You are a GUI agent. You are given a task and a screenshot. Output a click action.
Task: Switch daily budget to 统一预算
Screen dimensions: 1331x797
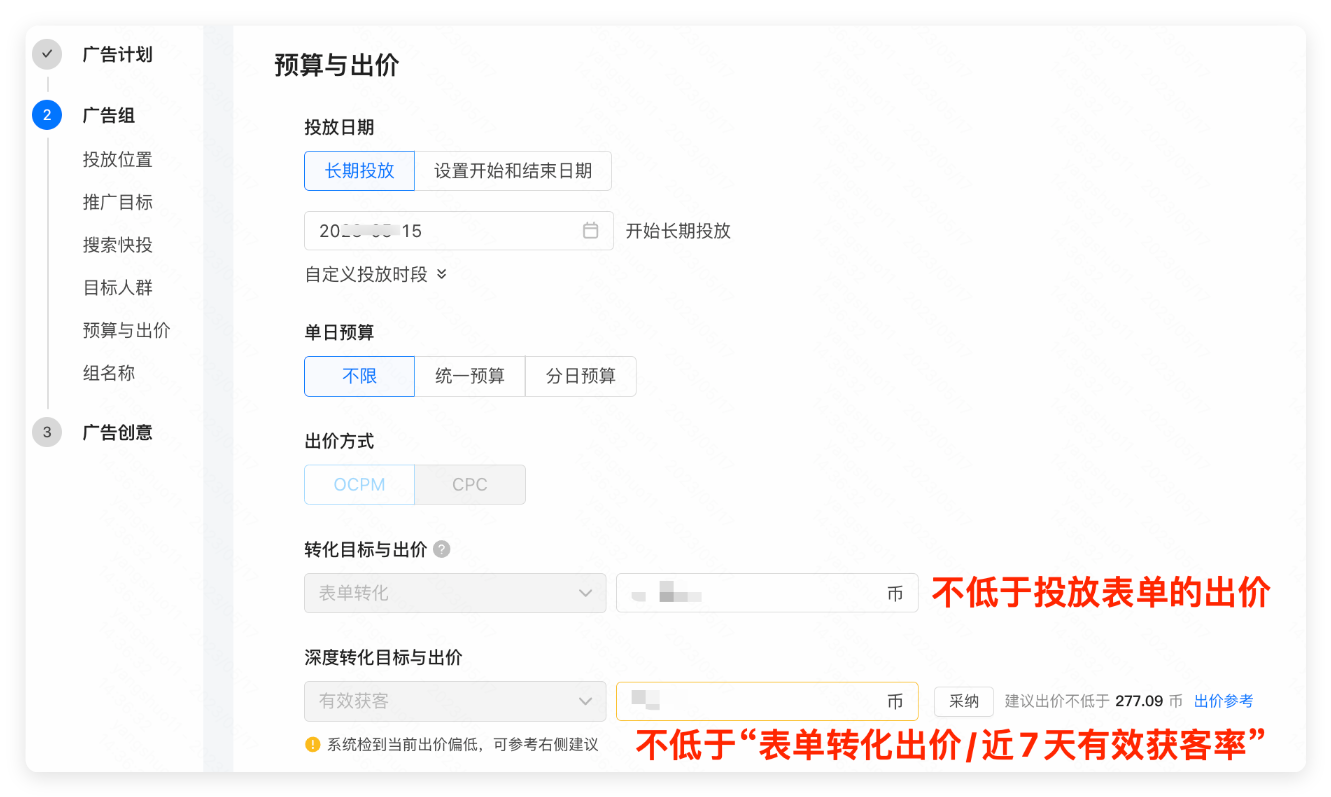coord(470,376)
